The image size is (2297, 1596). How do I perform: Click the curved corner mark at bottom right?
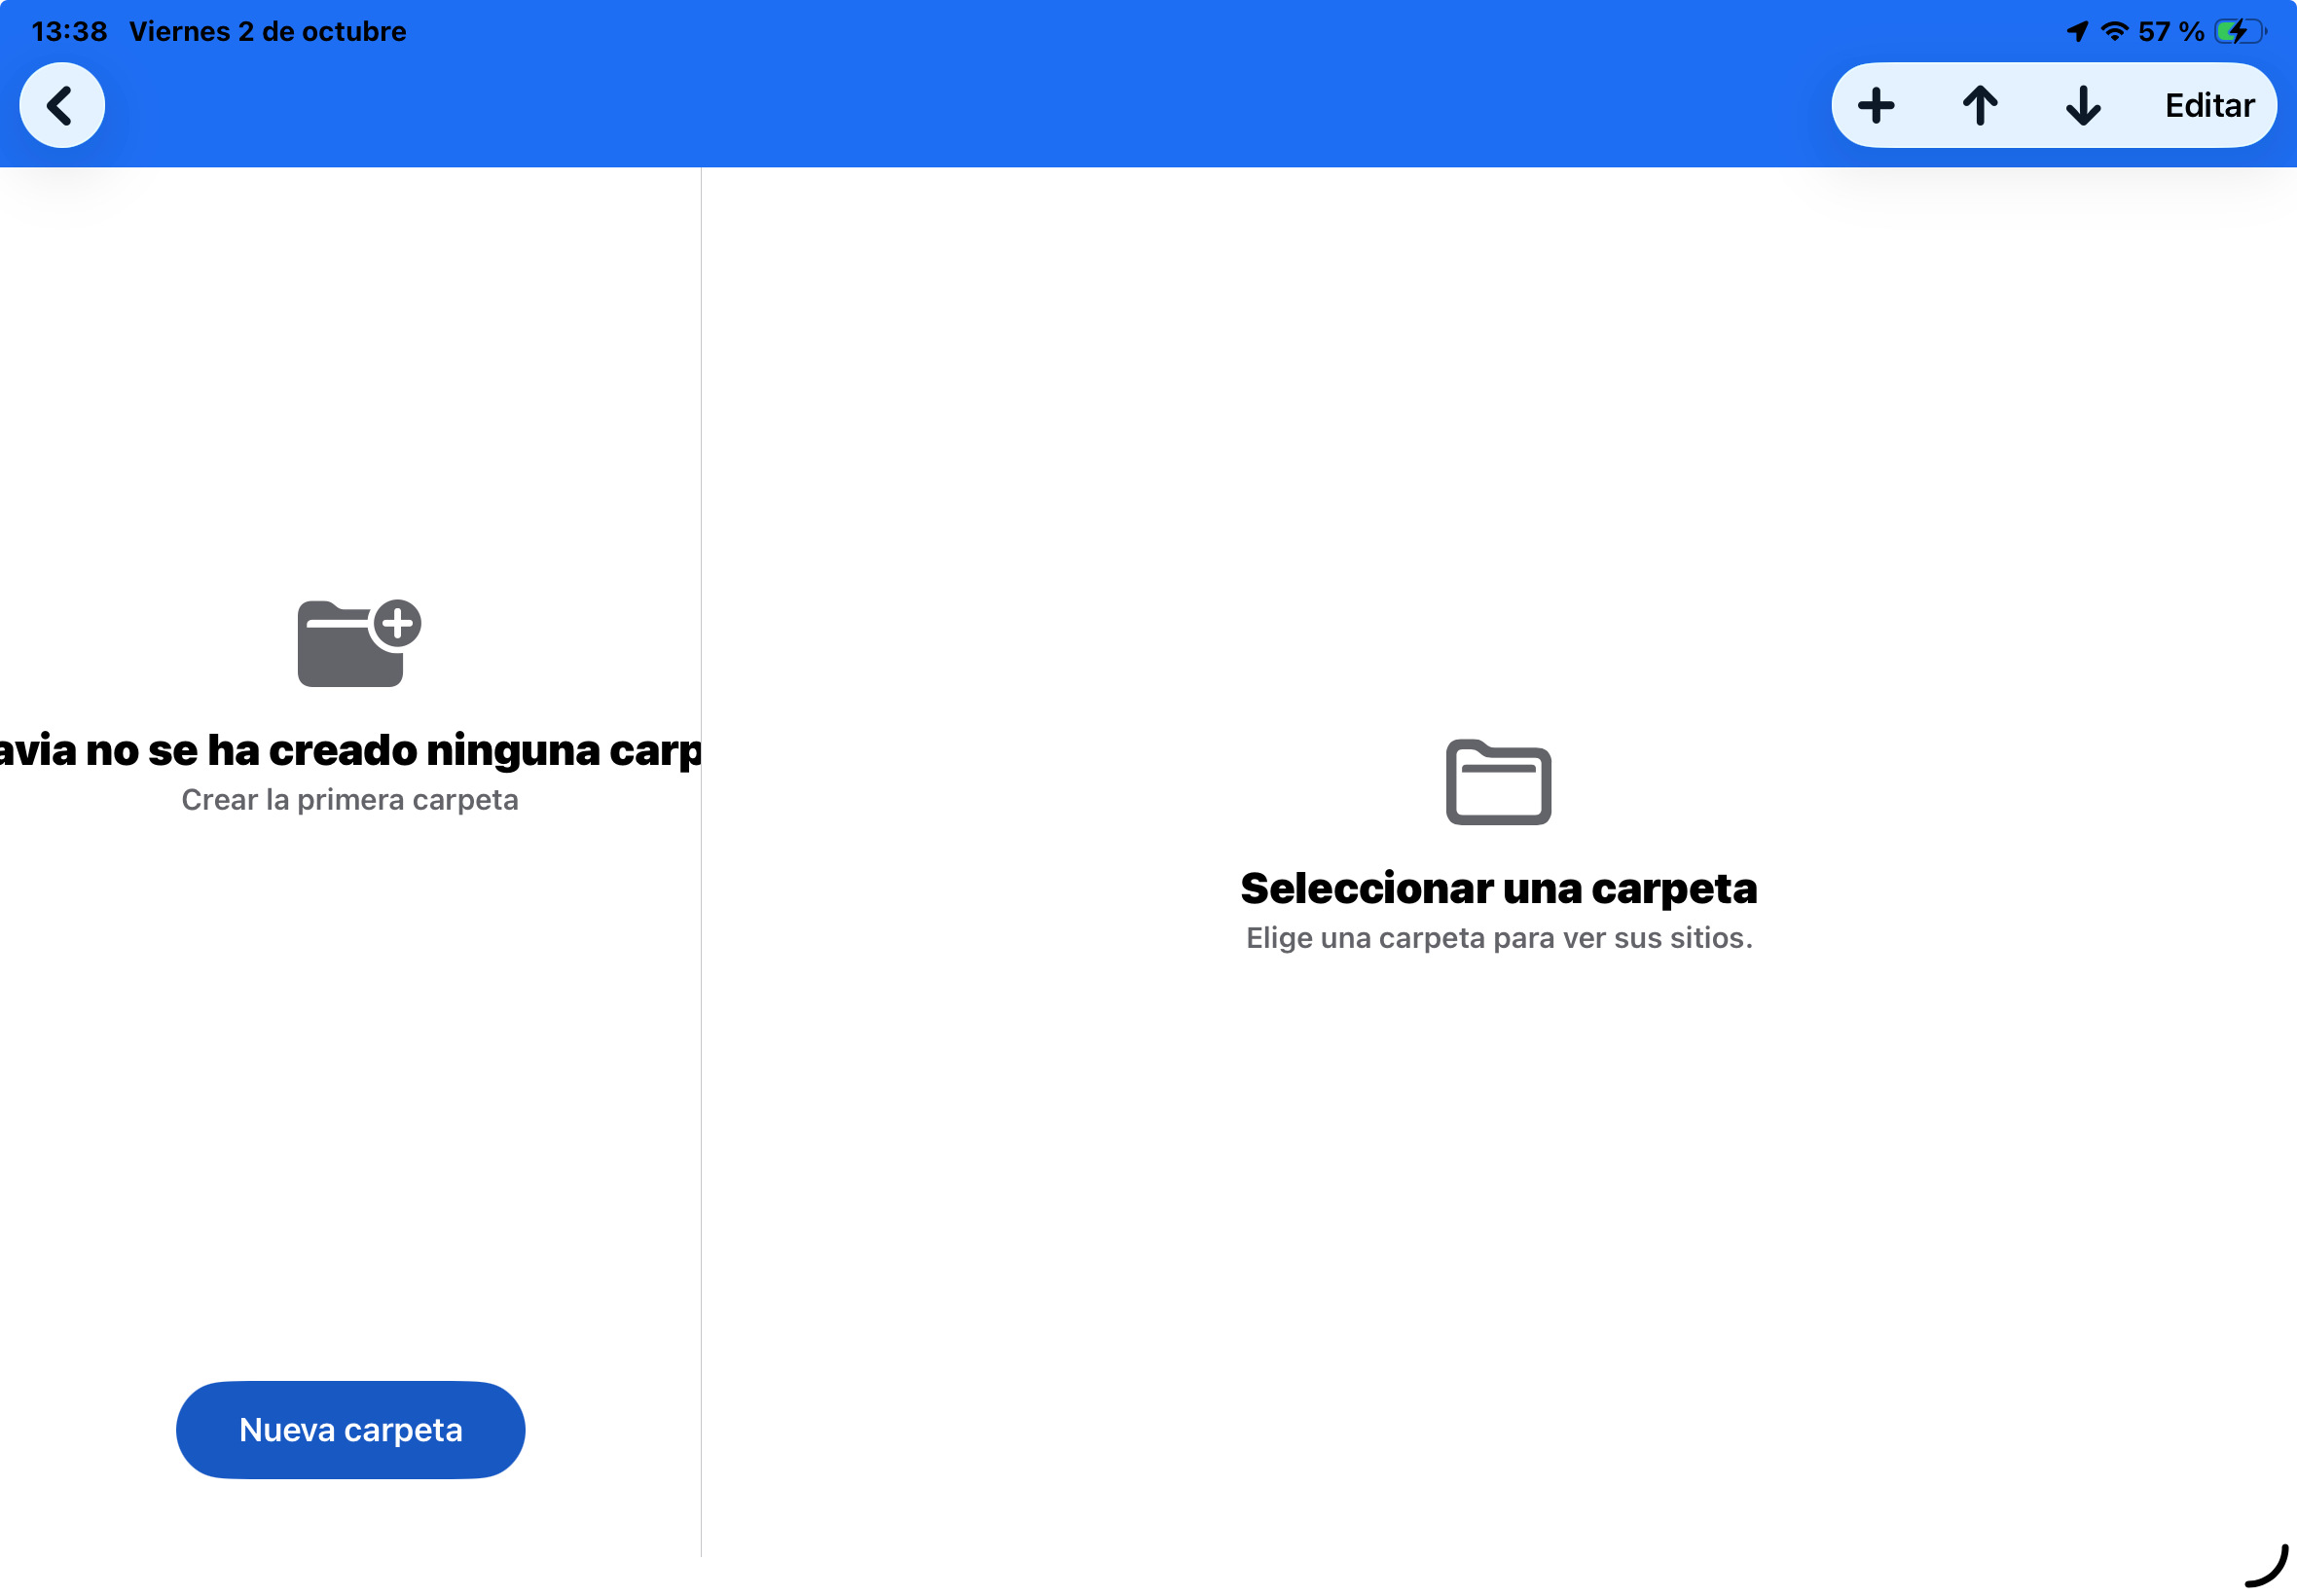(2268, 1566)
